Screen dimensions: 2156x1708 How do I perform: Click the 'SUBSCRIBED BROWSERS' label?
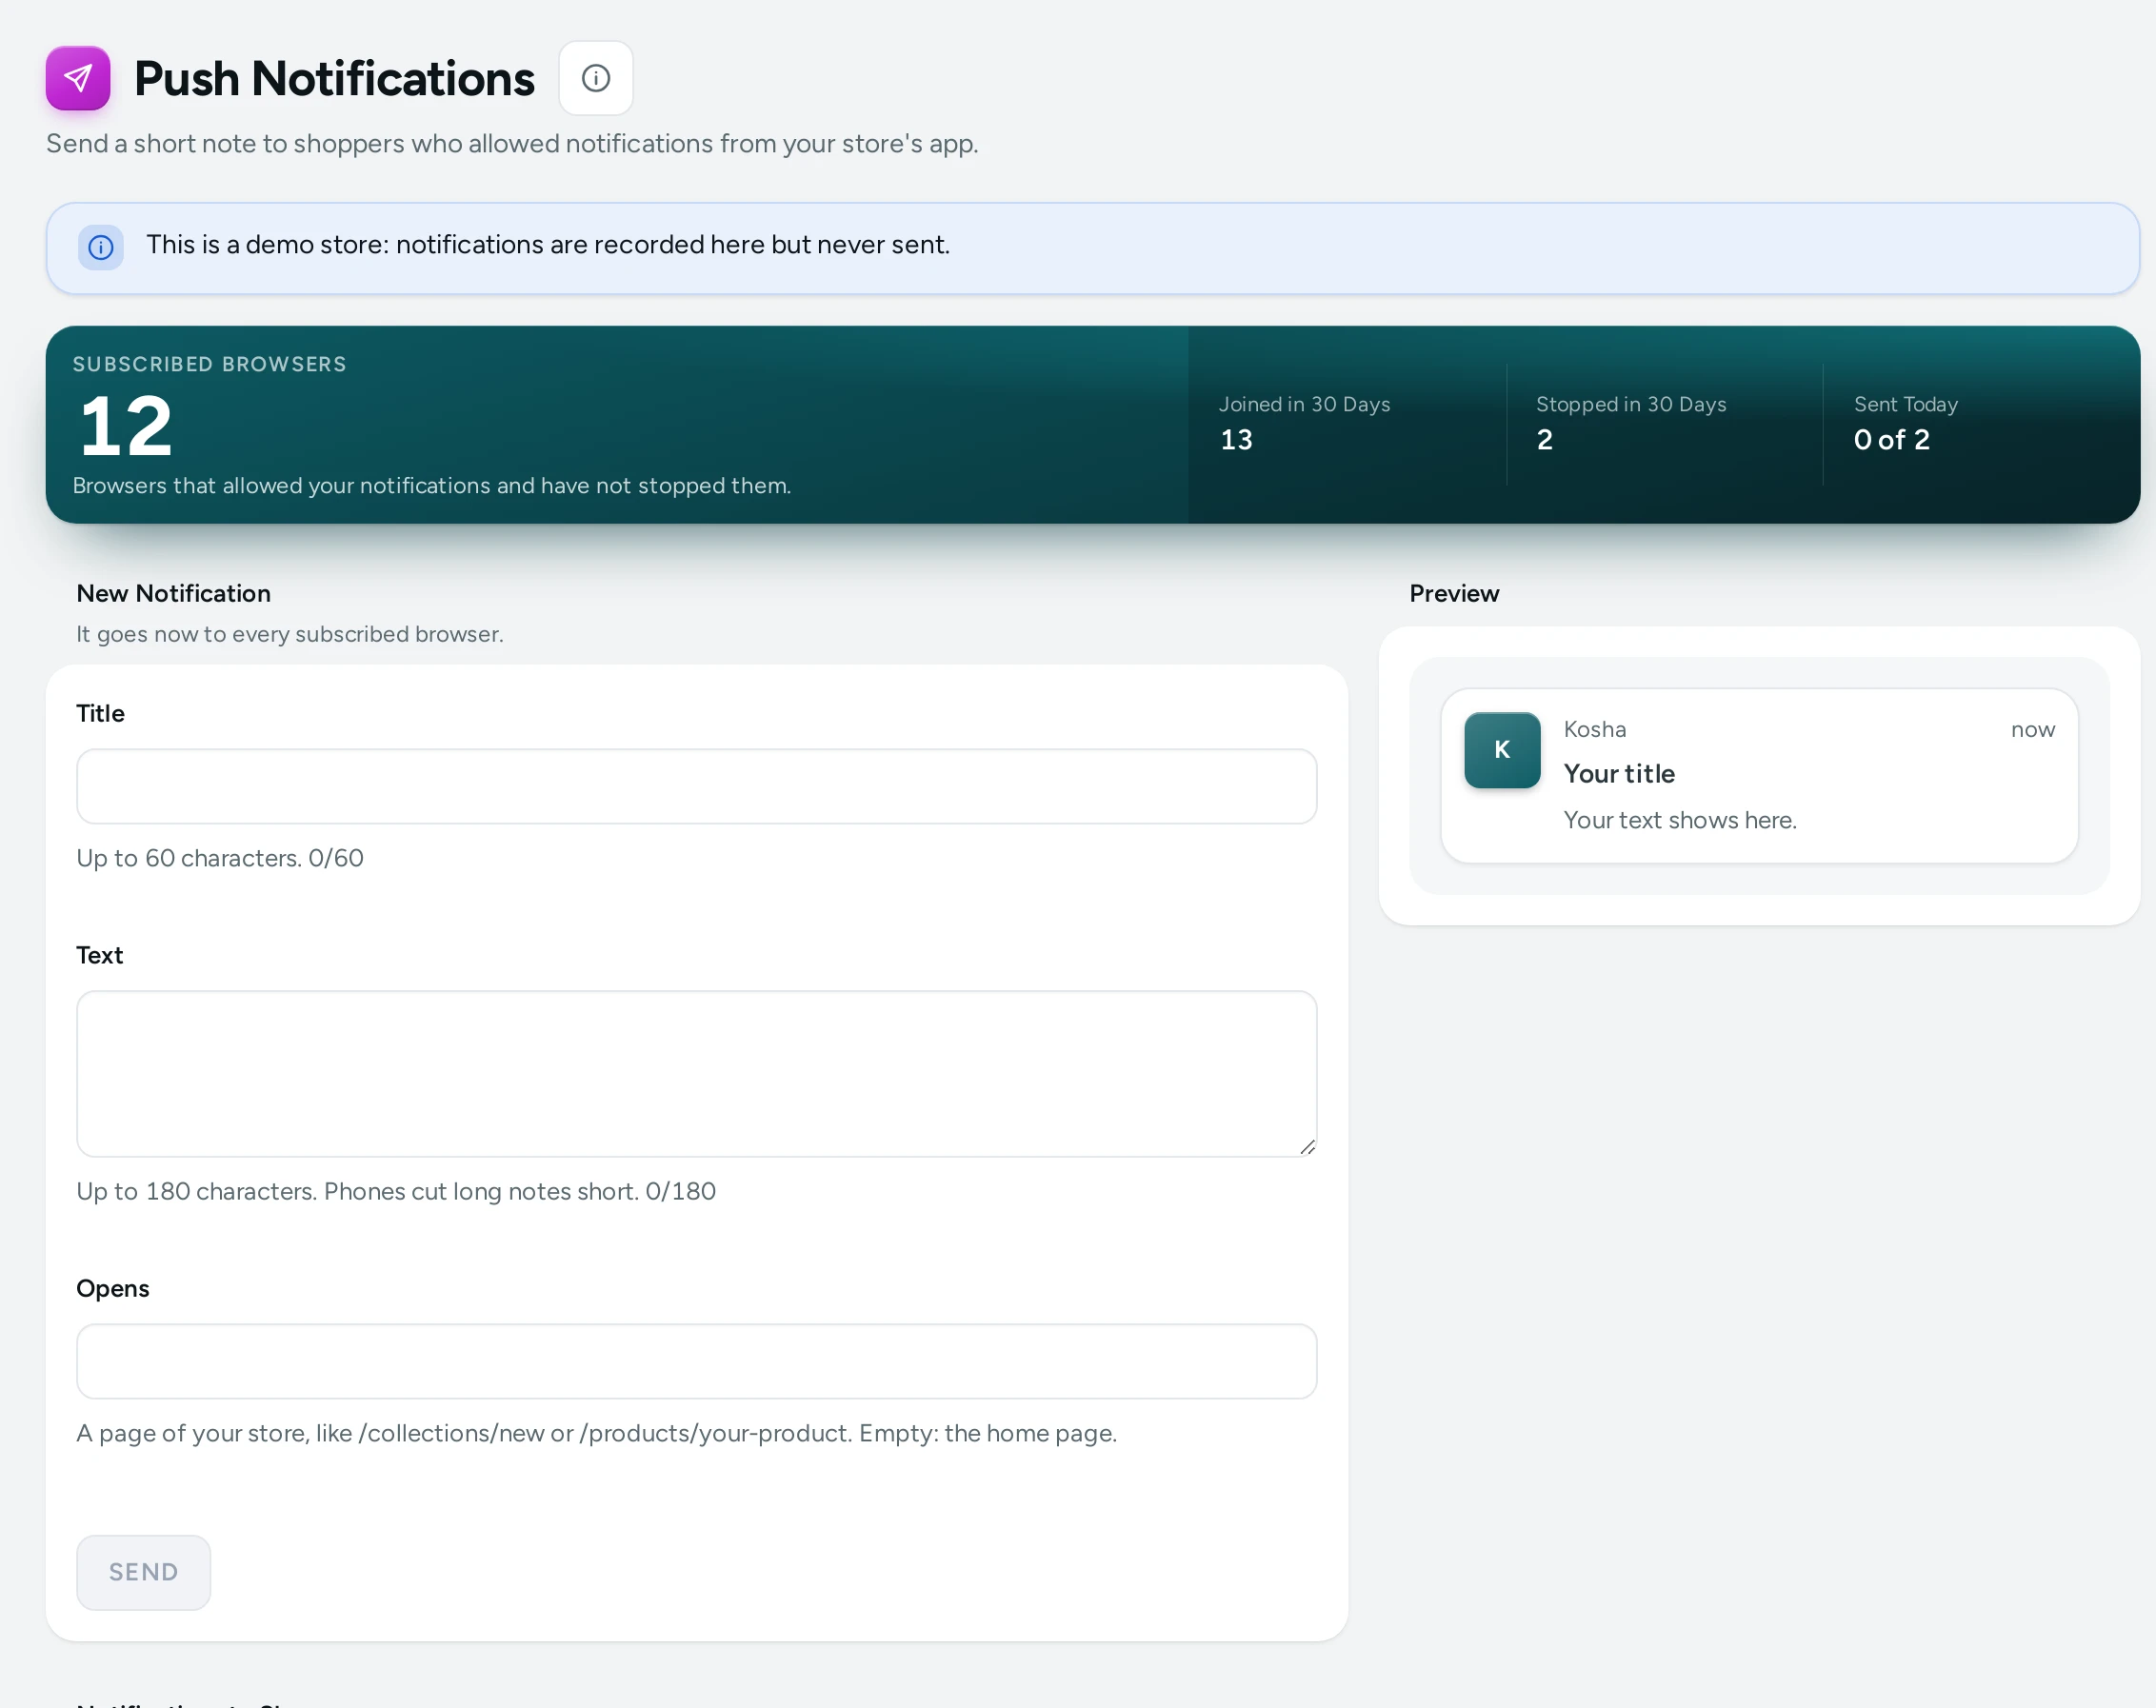coord(209,364)
